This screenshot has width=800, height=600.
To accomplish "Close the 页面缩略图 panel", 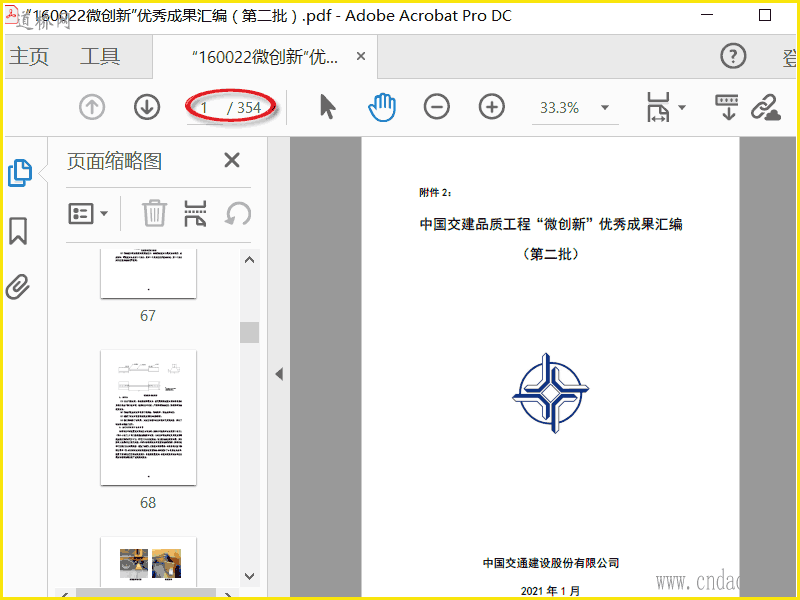I will pyautogui.click(x=232, y=160).
